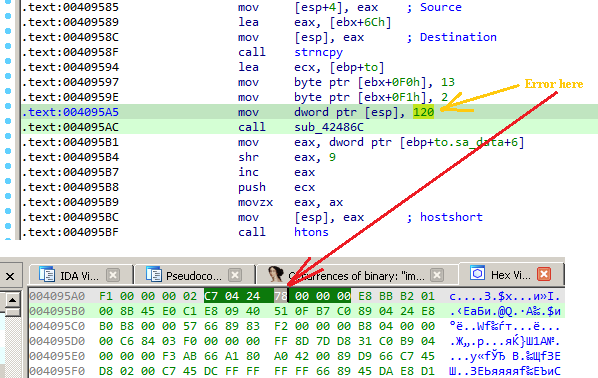Follow the sub_42486C call target
The image size is (598, 378).
tap(329, 127)
